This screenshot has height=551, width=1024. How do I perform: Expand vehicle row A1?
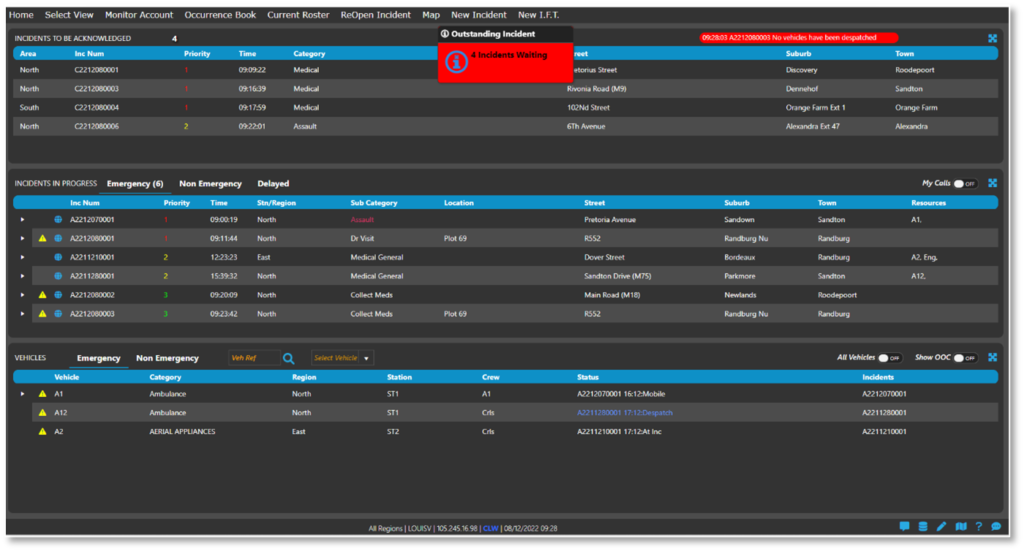(x=22, y=394)
